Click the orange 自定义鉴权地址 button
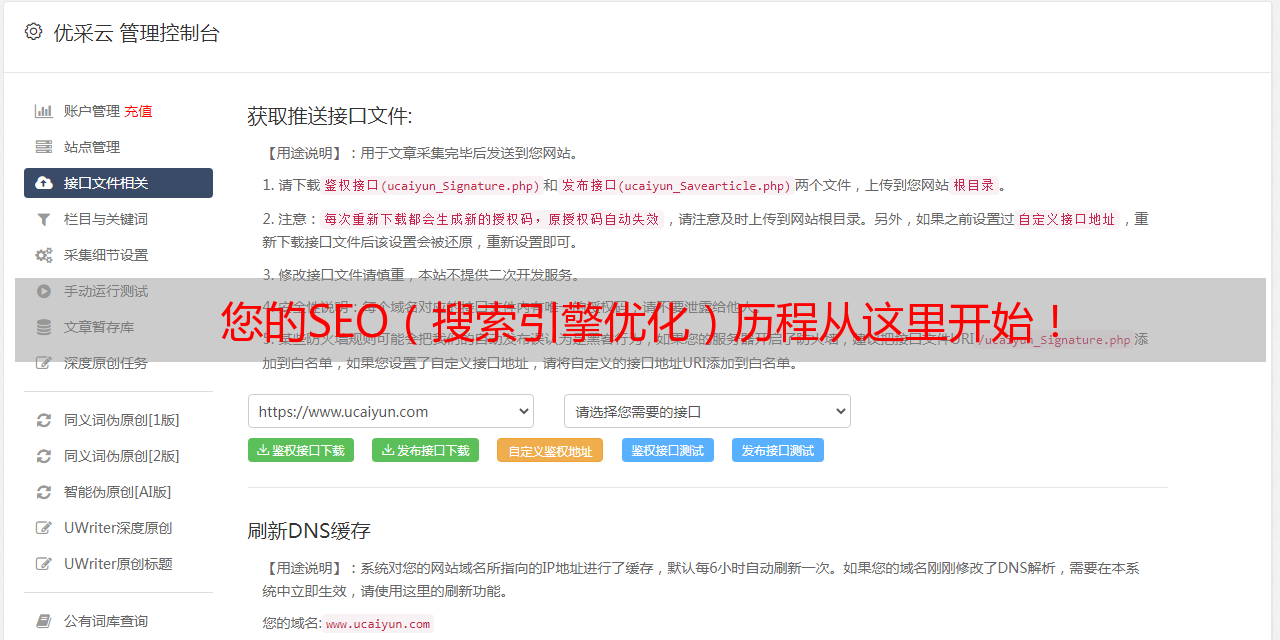The width and height of the screenshot is (1280, 640). pyautogui.click(x=549, y=451)
